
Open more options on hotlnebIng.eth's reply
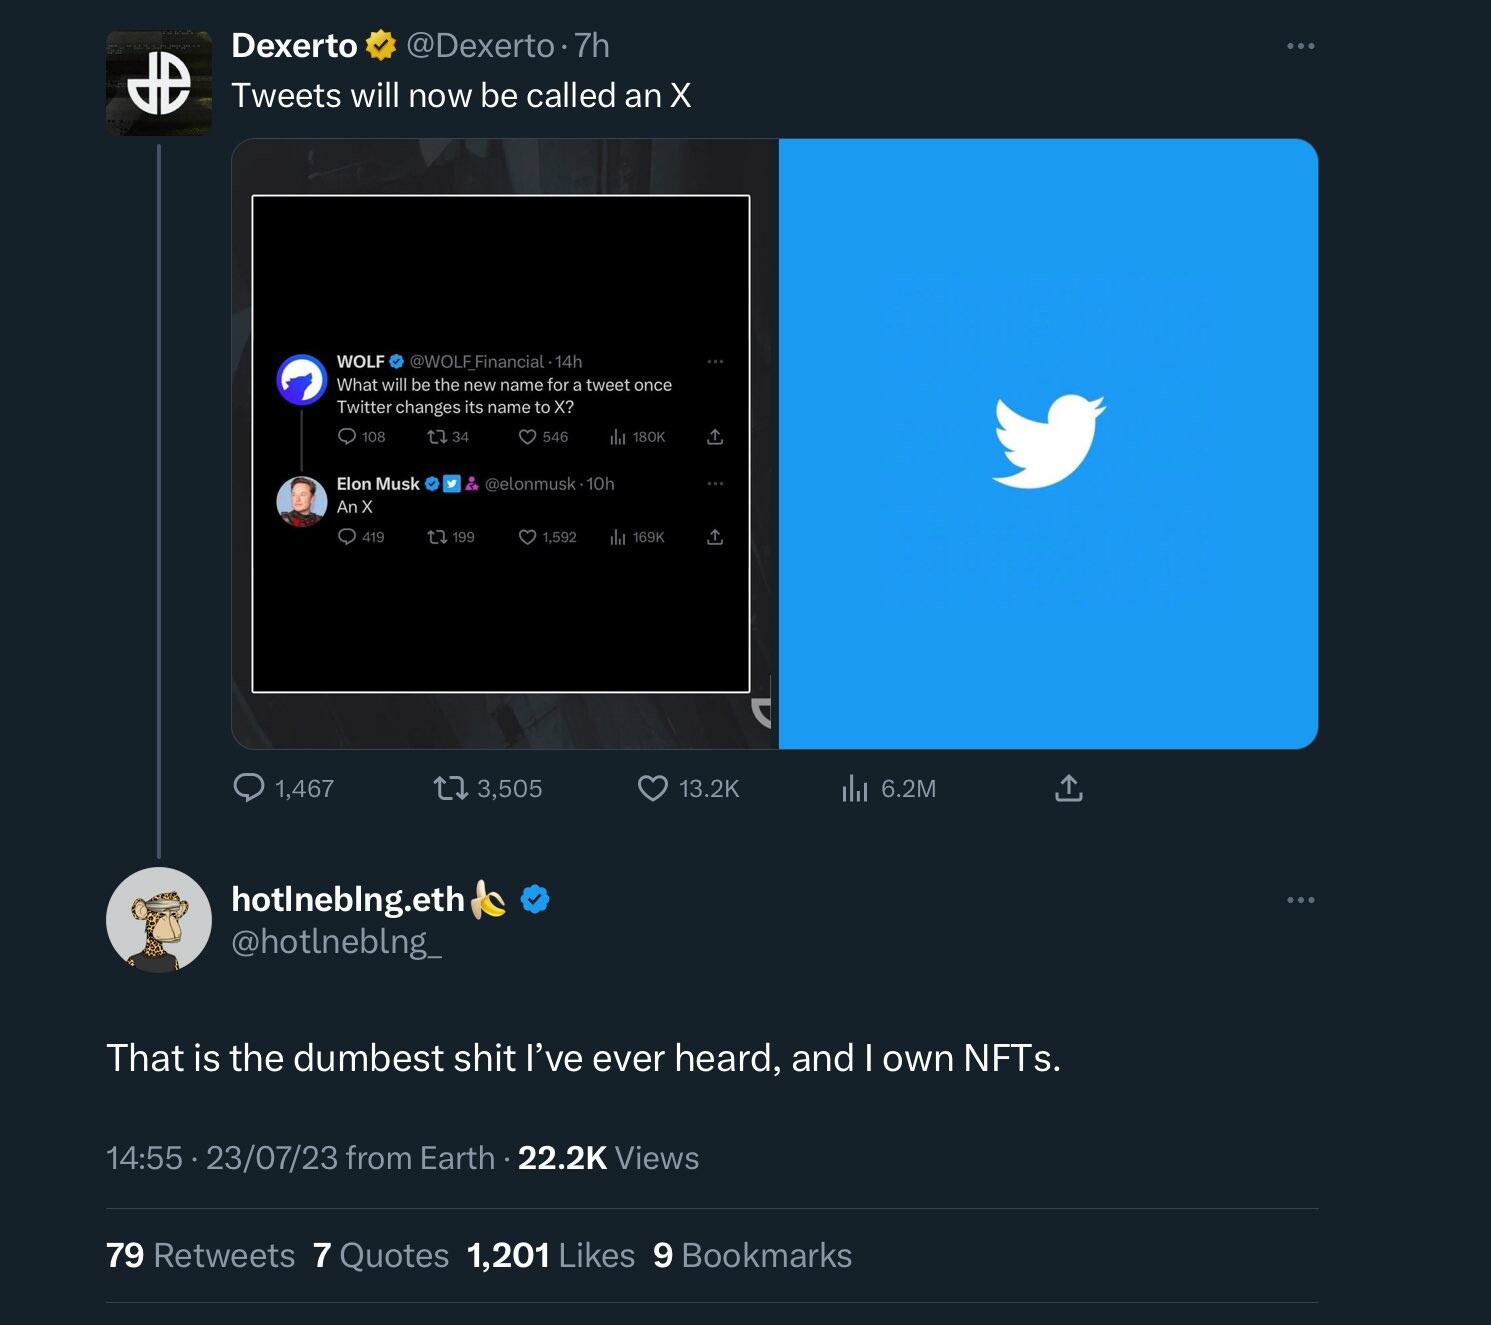click(1300, 900)
